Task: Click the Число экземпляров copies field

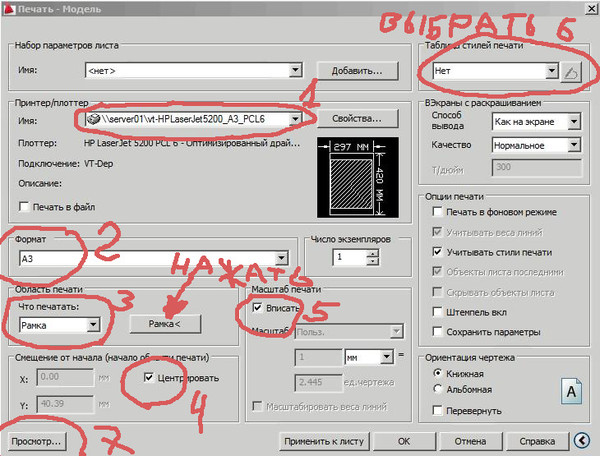Action: tap(350, 257)
